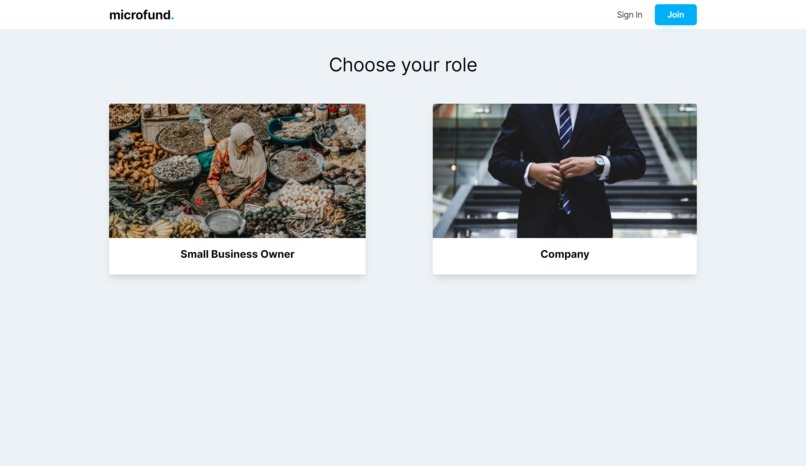806x466 pixels.
Task: Click the 'Choose your role' heading
Action: click(403, 65)
